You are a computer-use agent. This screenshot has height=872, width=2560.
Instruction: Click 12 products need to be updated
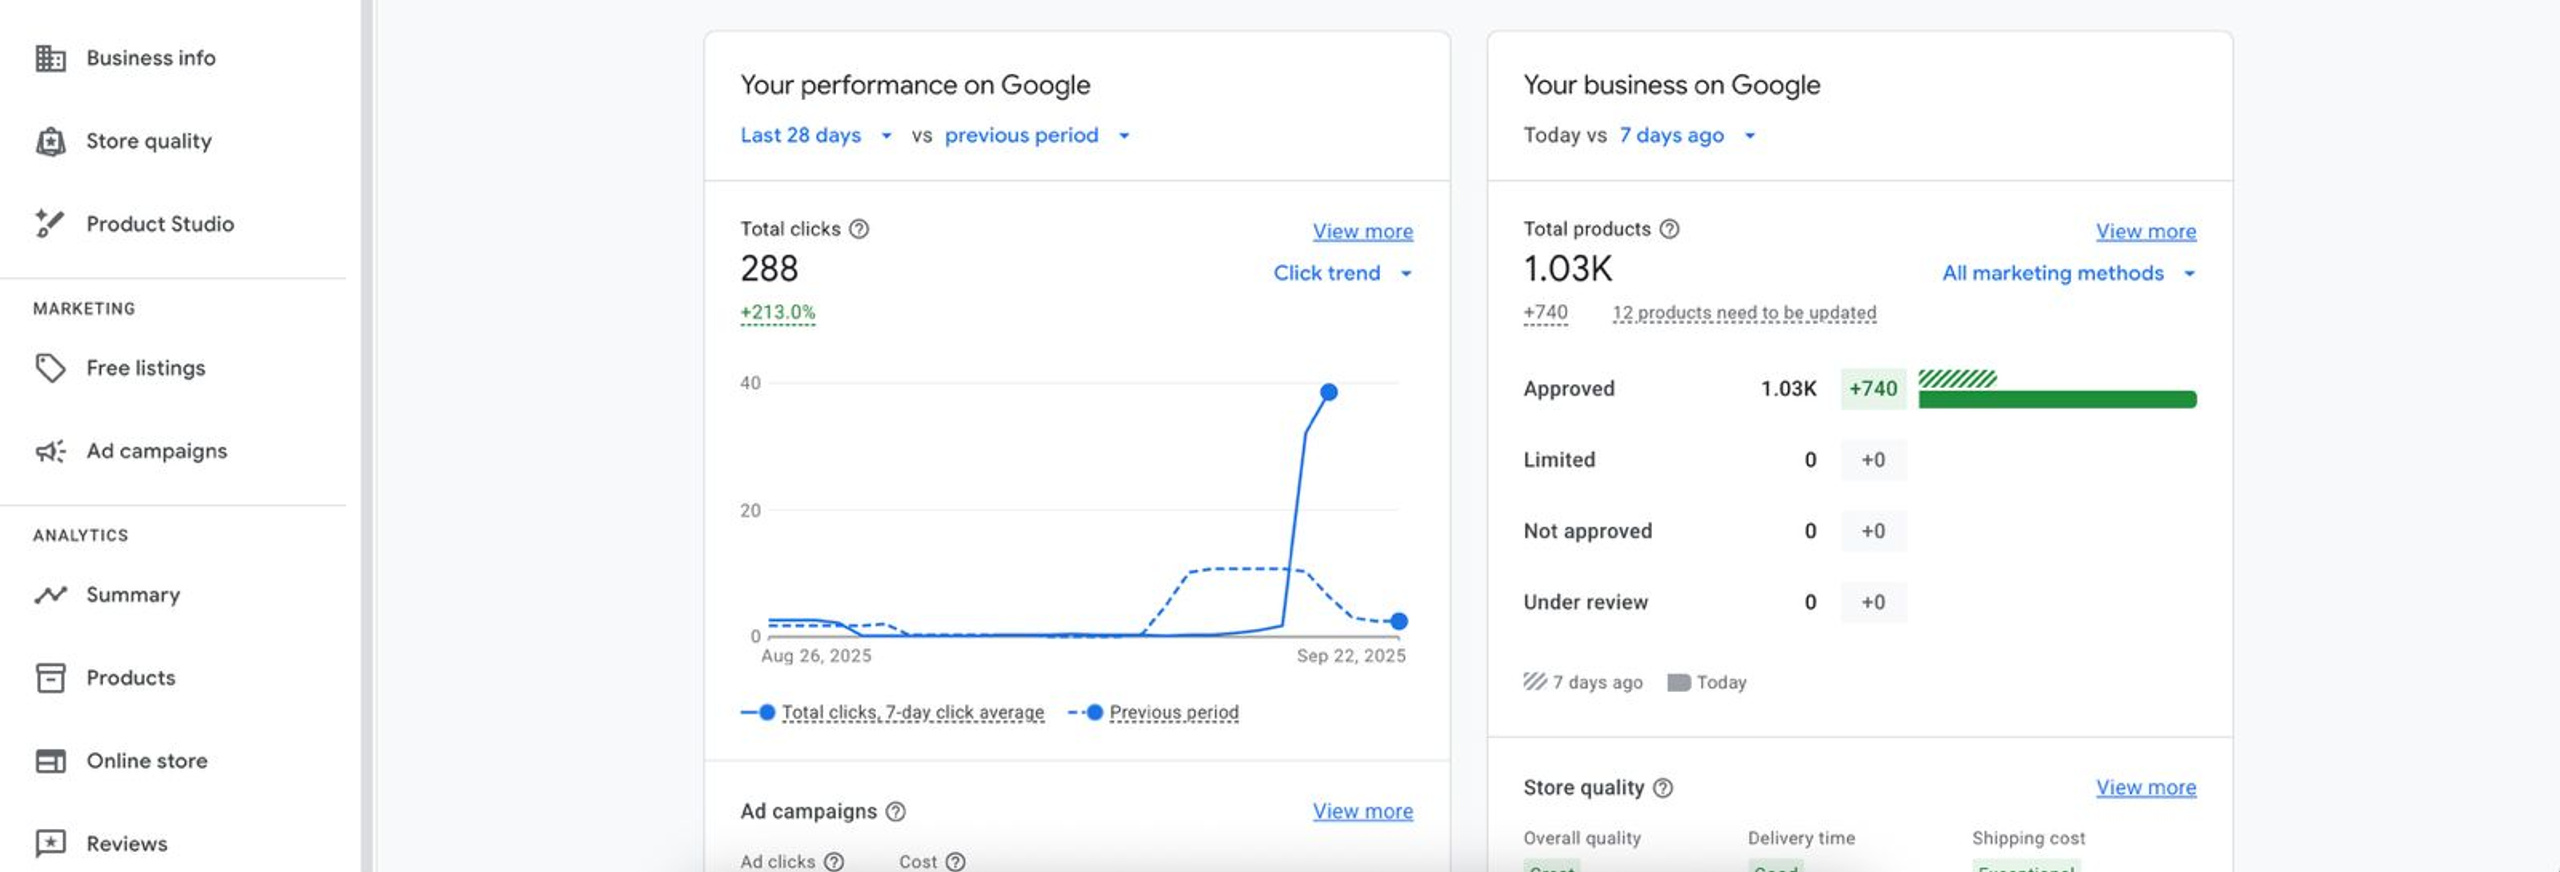(1744, 313)
